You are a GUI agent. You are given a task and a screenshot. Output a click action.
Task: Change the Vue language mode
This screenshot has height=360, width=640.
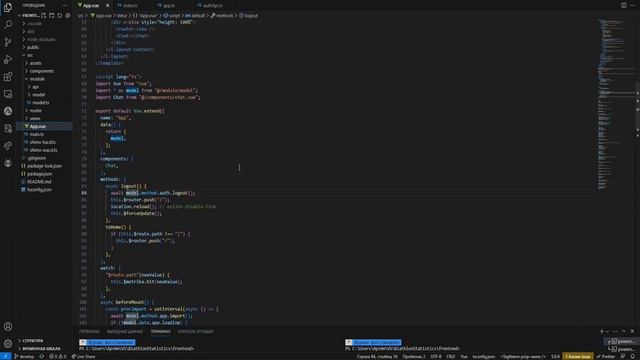pyautogui.click(x=464, y=356)
